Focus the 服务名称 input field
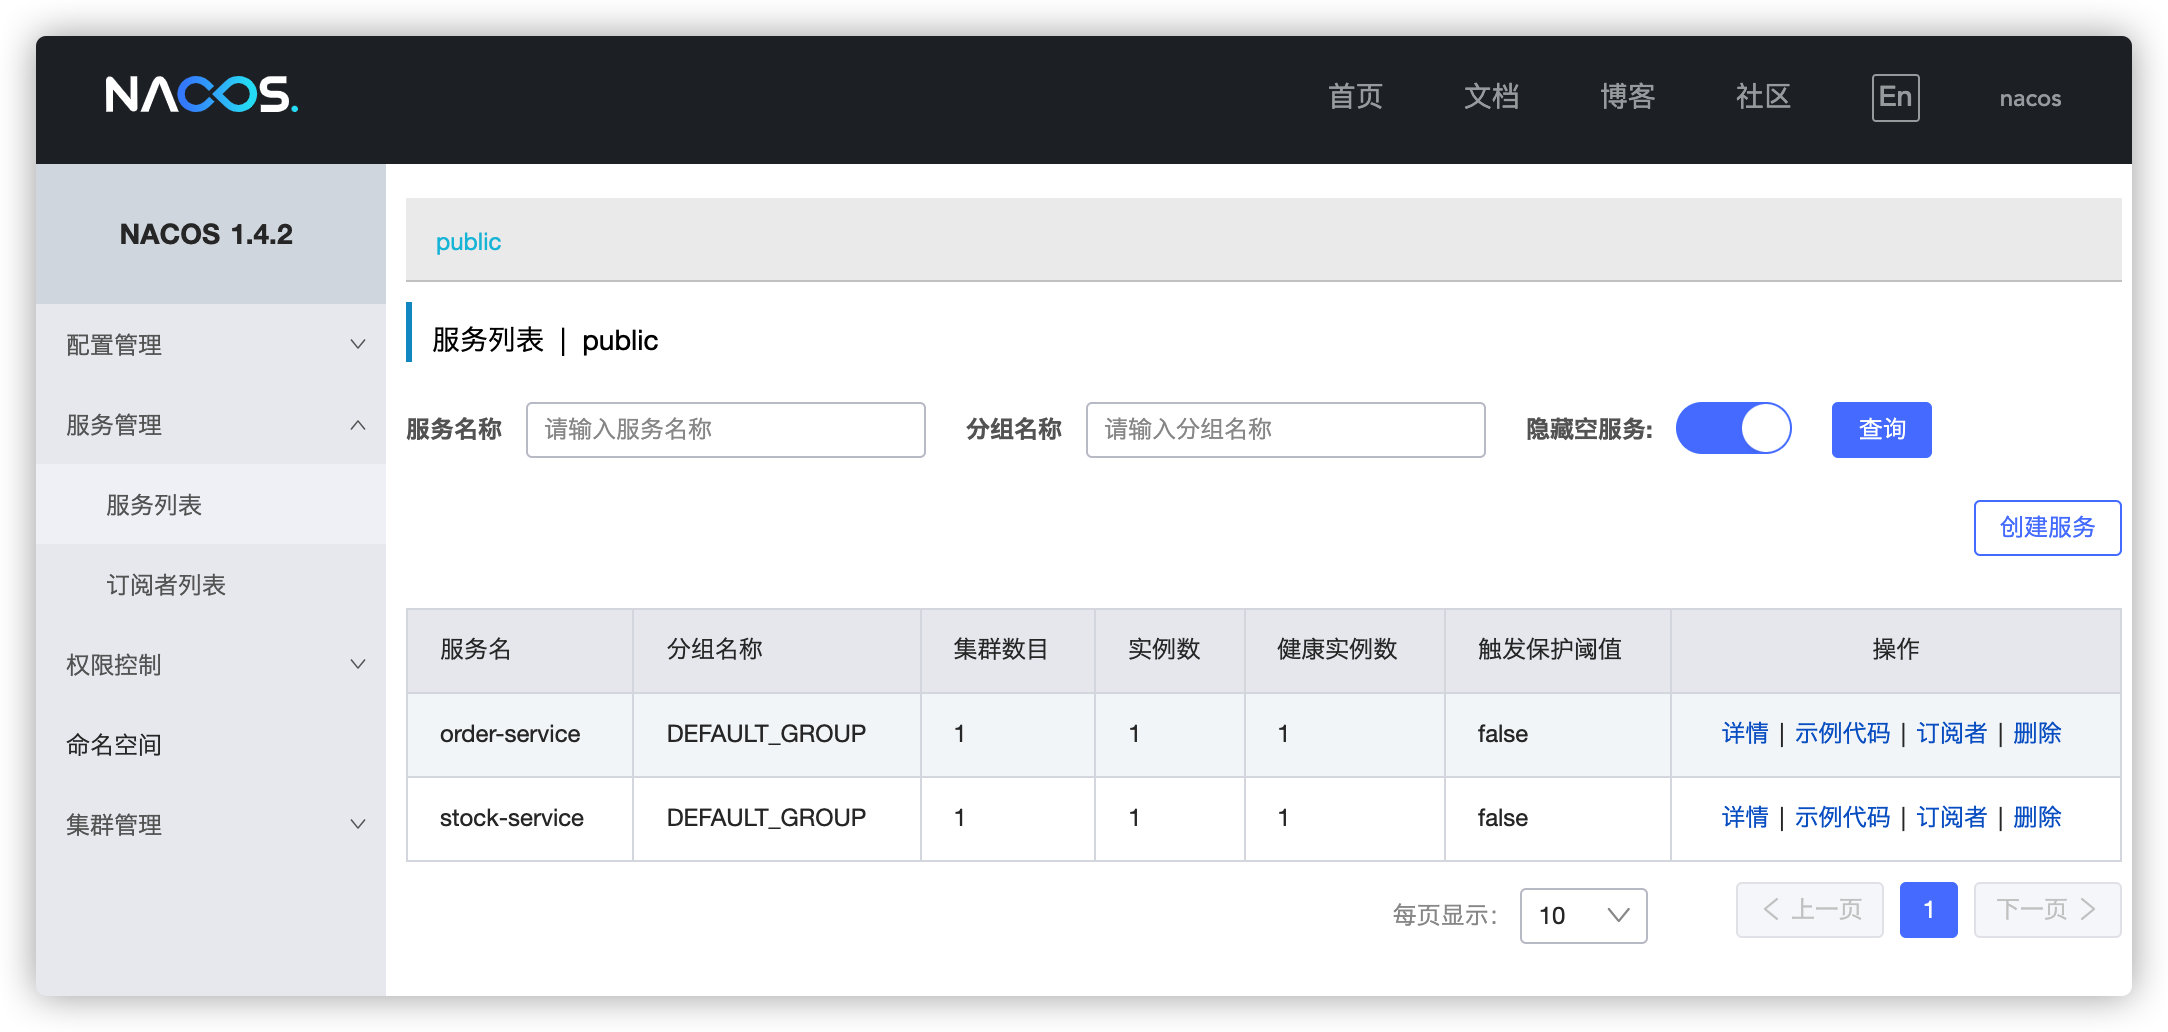Image resolution: width=2168 pixels, height=1032 pixels. point(725,429)
